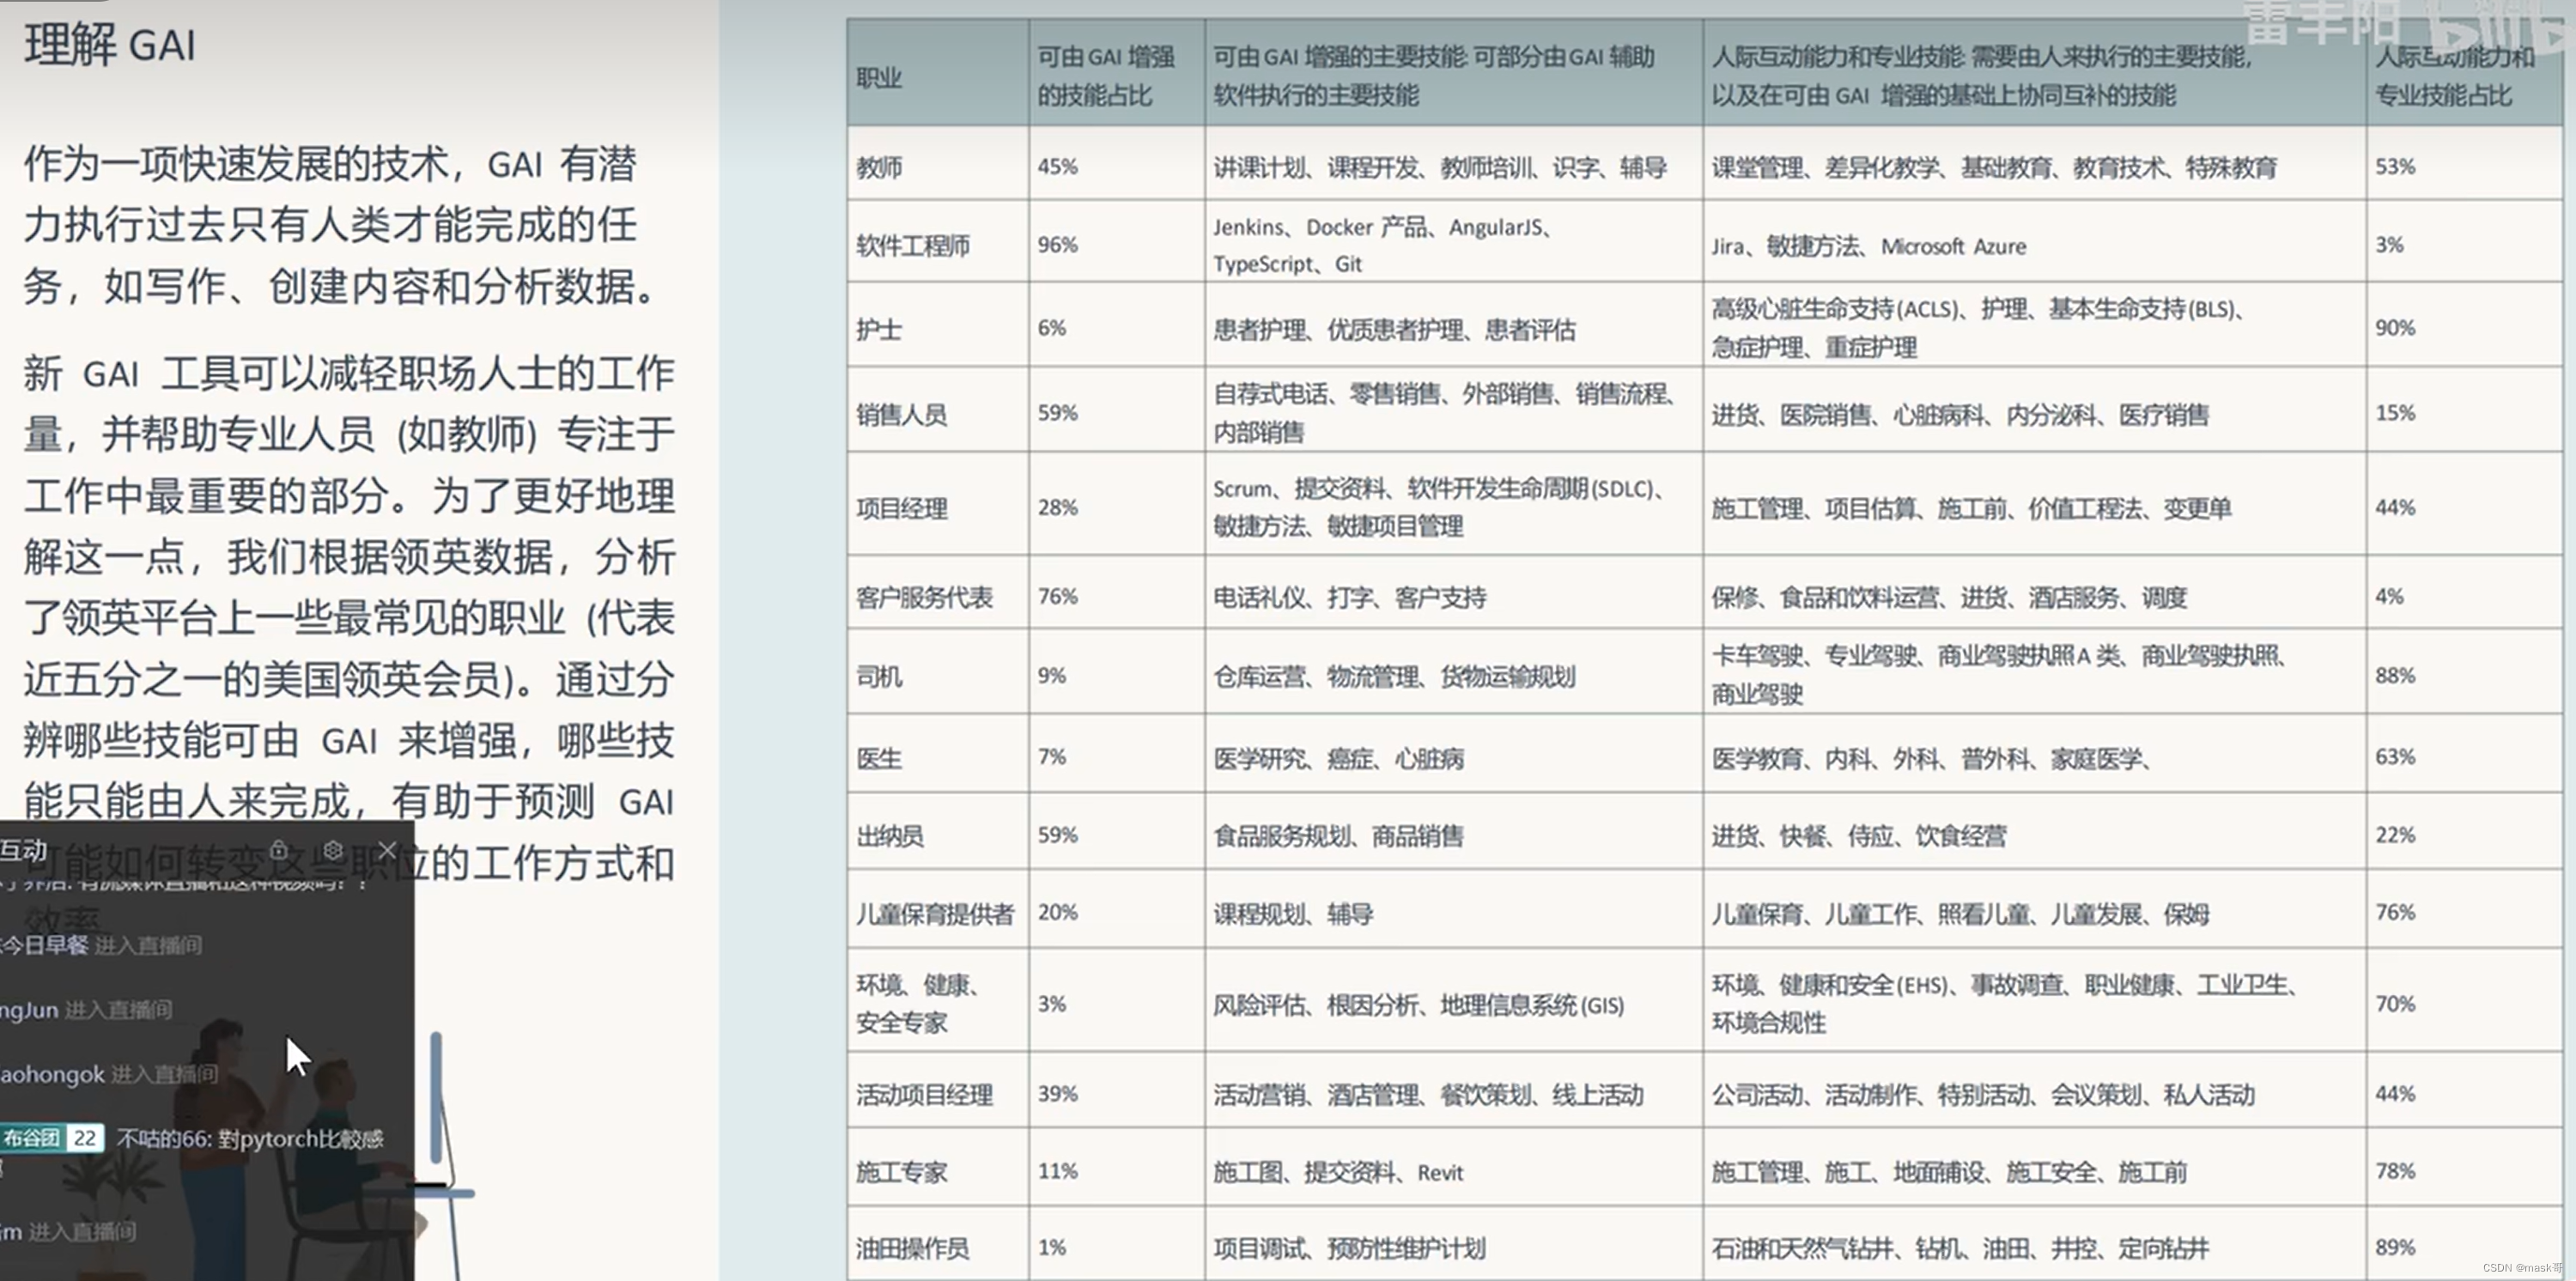Click the 可由 GAI 增强的技能占比 column header
The width and height of the screenshot is (2576, 1281).
[1106, 76]
